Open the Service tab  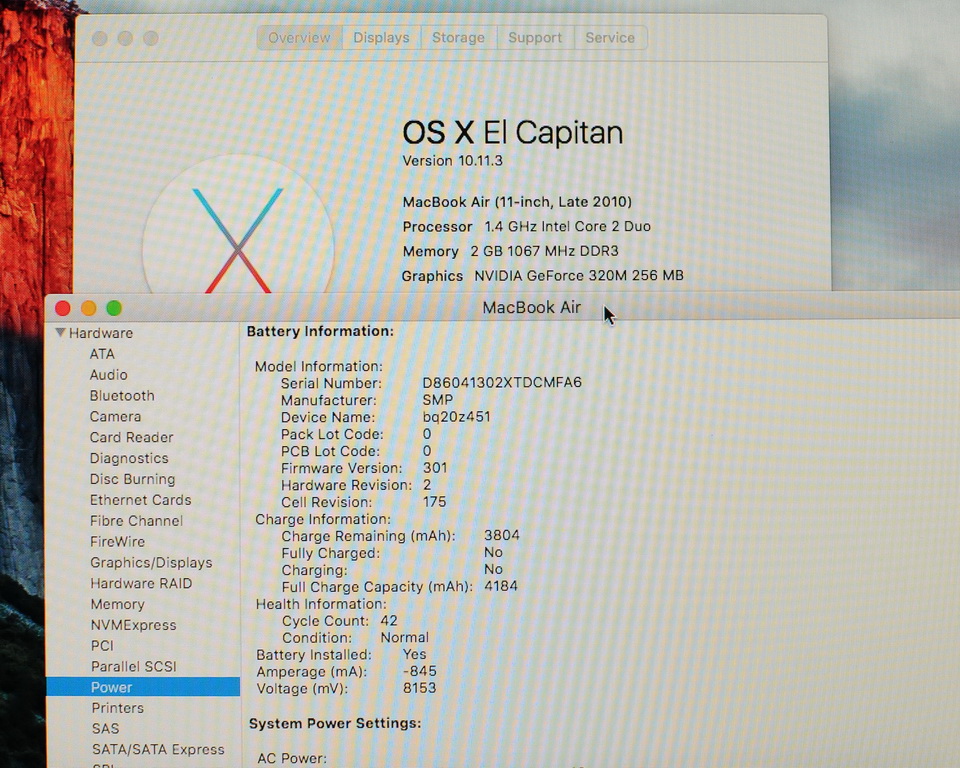(610, 38)
